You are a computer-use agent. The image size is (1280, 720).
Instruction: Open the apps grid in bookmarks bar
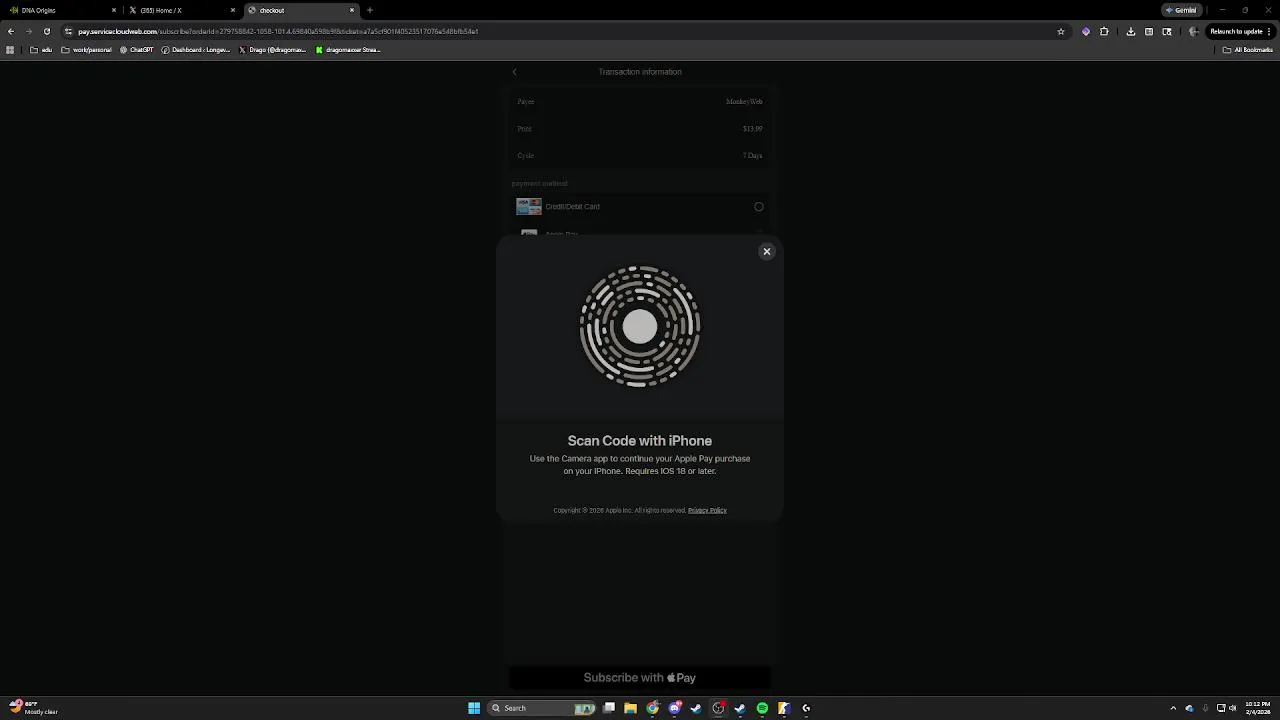(x=10, y=50)
